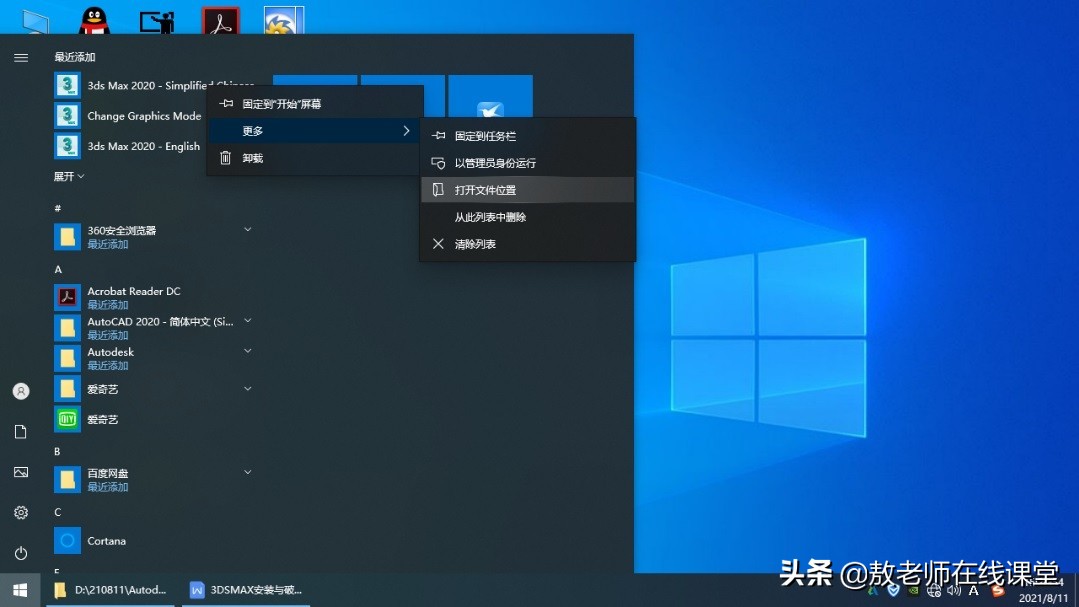Launch AutoCAD 2020 简体中文
Image resolution: width=1079 pixels, height=607 pixels.
tap(140, 322)
